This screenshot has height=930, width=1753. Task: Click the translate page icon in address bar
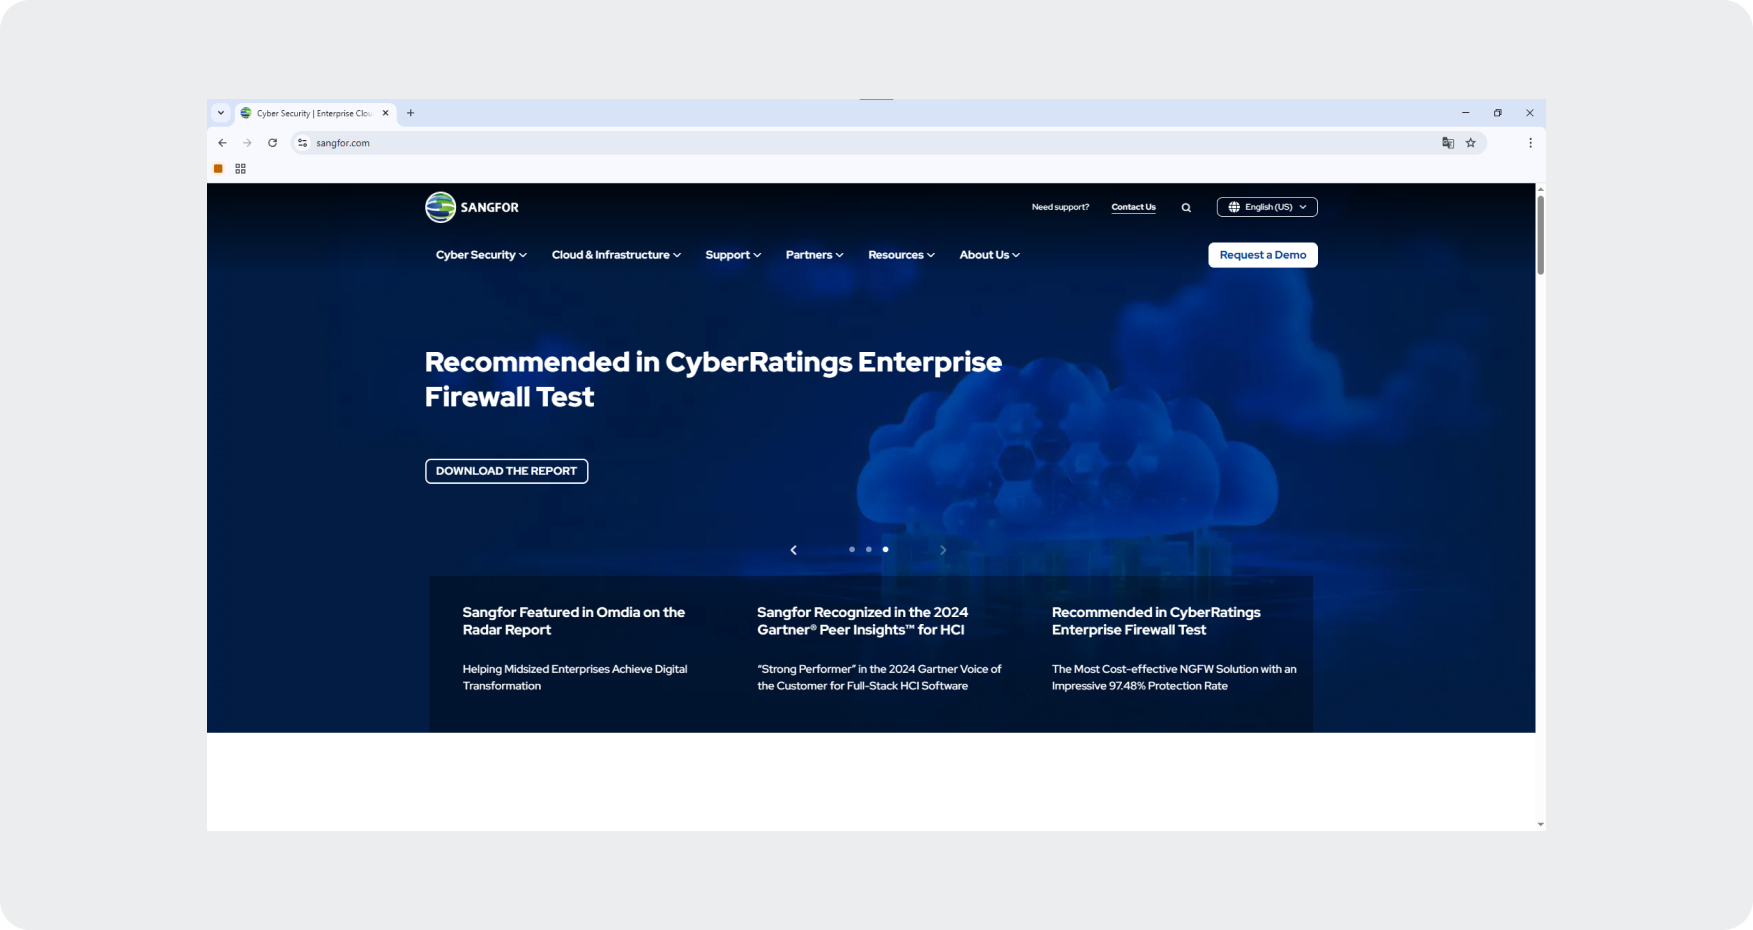click(x=1447, y=143)
